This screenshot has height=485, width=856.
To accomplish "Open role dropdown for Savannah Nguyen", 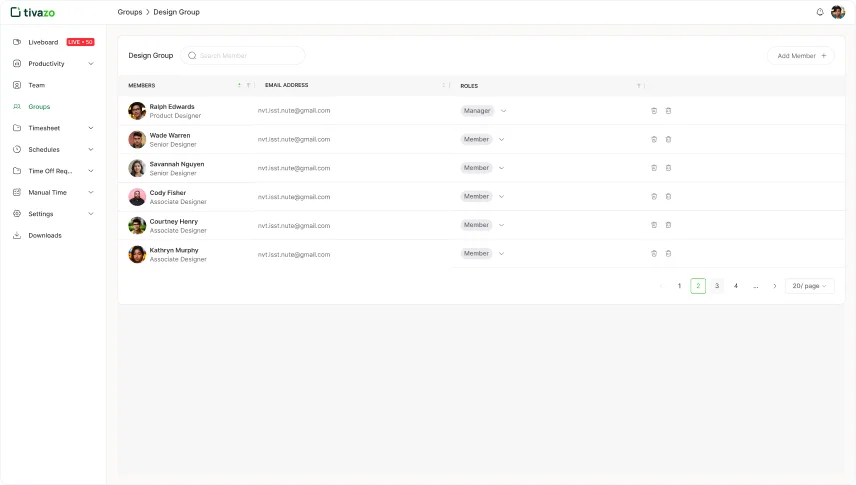I will point(501,168).
